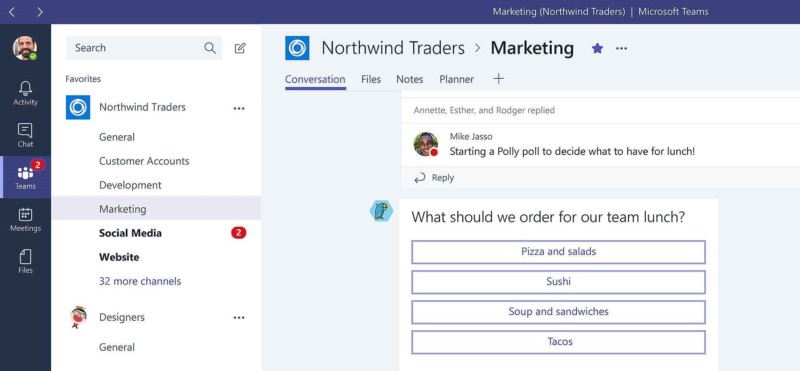
Task: Open the Development channel
Action: [130, 185]
